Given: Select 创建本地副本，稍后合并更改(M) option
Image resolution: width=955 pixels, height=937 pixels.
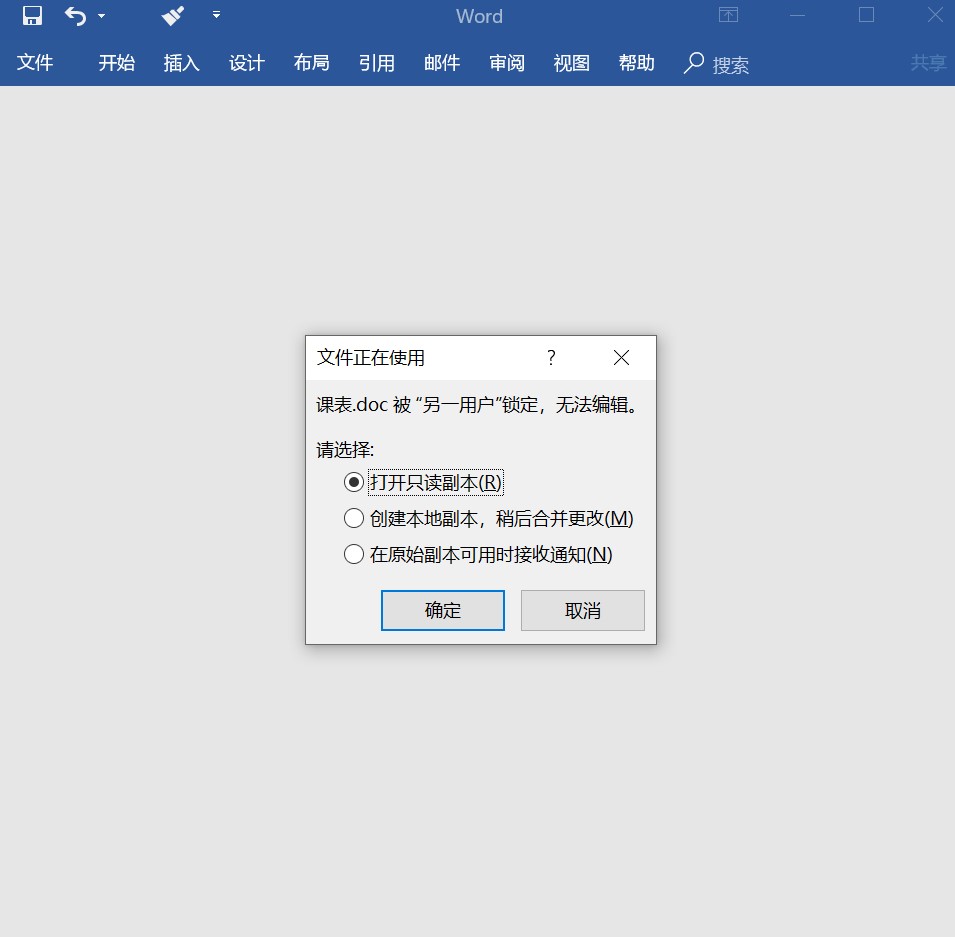Looking at the screenshot, I should (488, 518).
